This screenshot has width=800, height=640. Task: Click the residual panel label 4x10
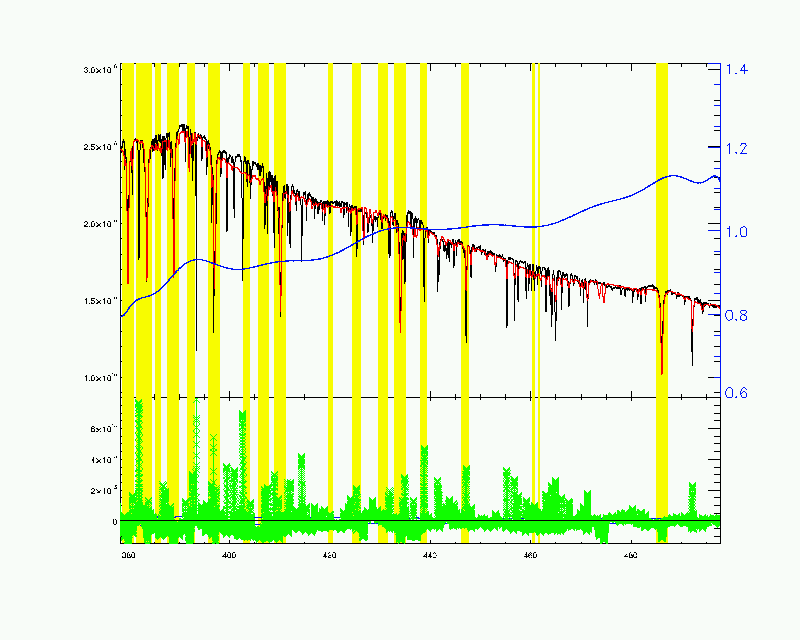click(x=104, y=460)
